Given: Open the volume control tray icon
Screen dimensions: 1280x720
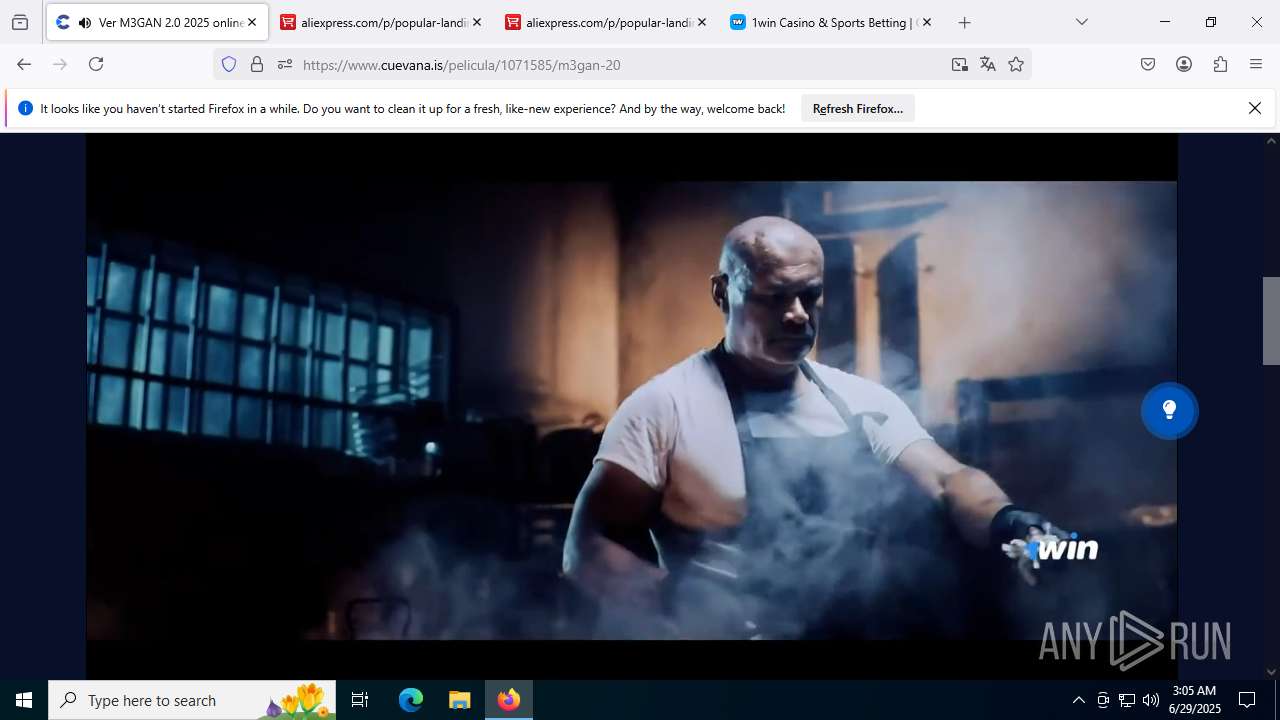Looking at the screenshot, I should click(x=1151, y=700).
